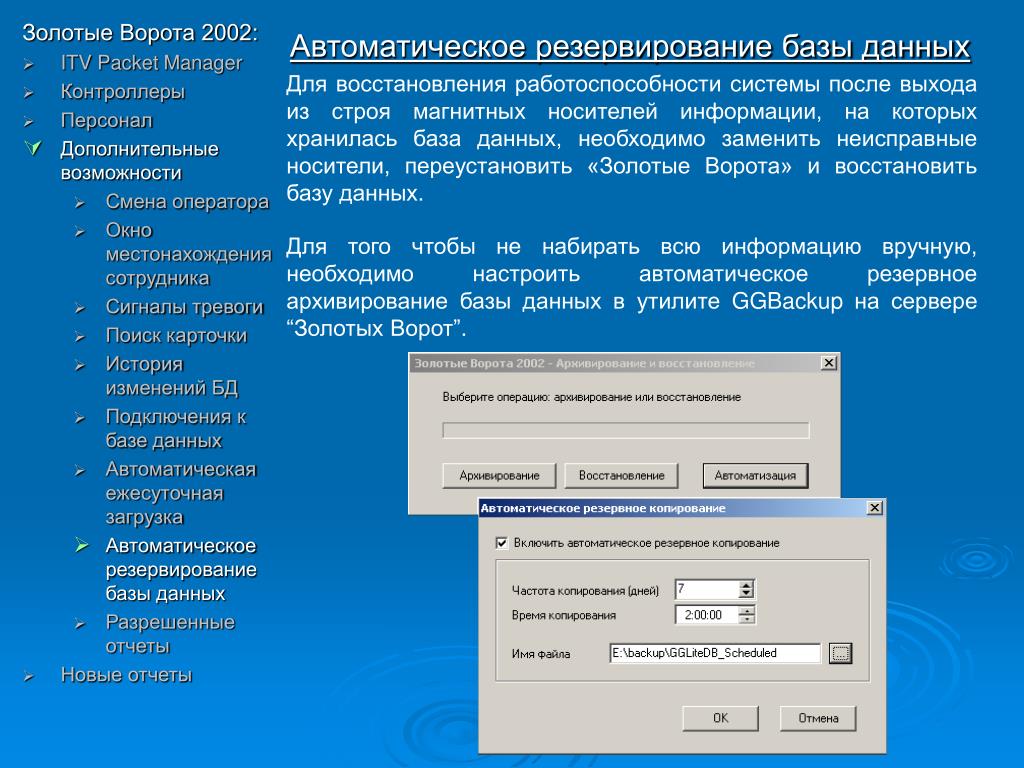This screenshot has height=768, width=1024.
Task: Cancel using the Отмена button
Action: pyautogui.click(x=818, y=718)
